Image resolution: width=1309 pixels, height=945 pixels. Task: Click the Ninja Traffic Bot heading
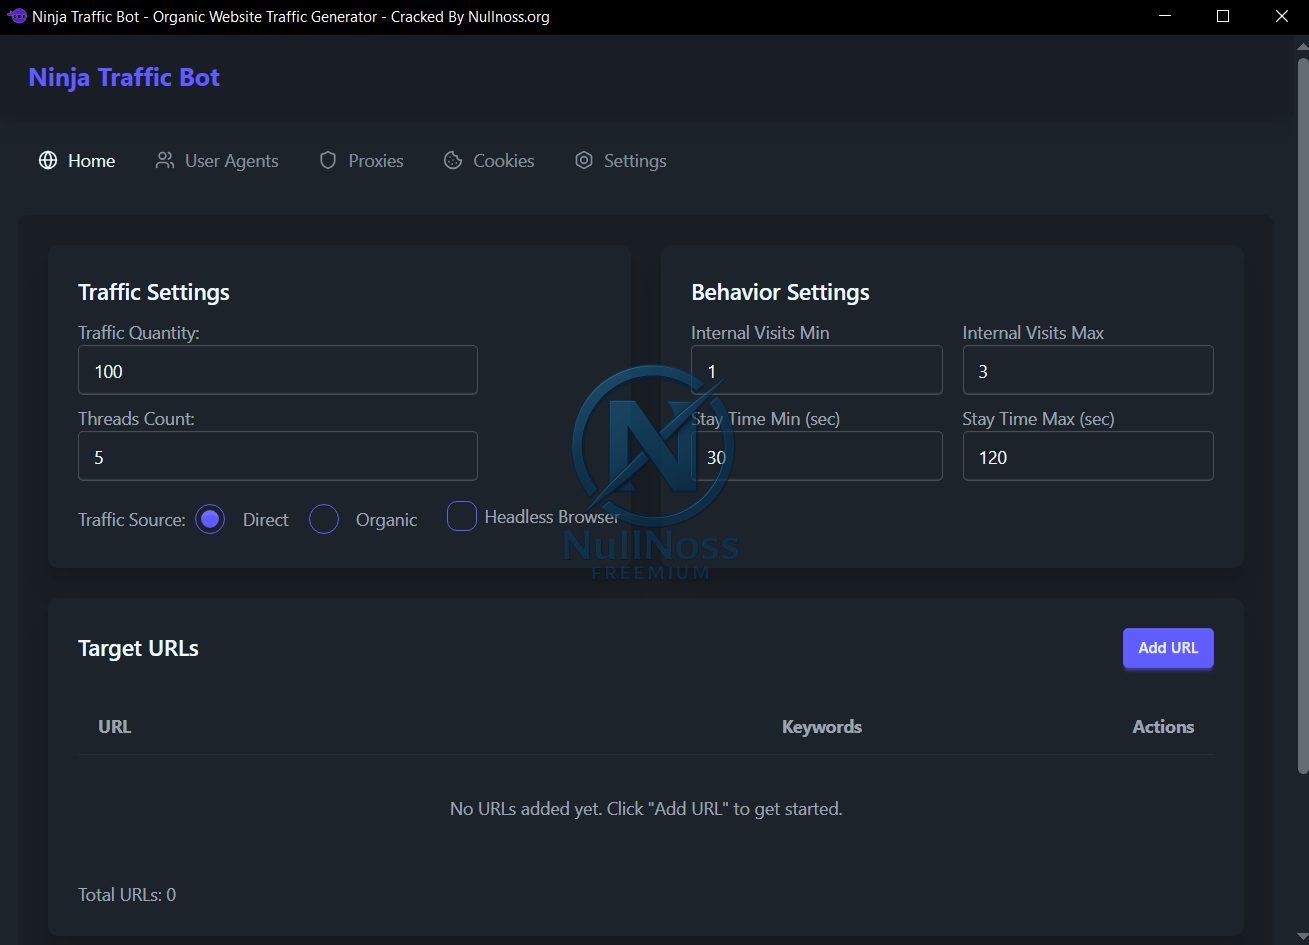(x=123, y=77)
